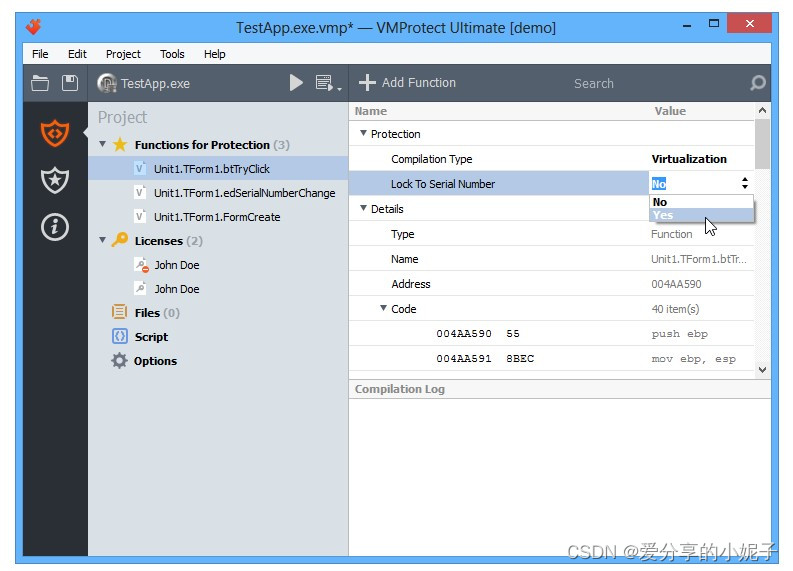793x571 pixels.
Task: Click the Compilation Log panel header
Action: tap(560, 389)
